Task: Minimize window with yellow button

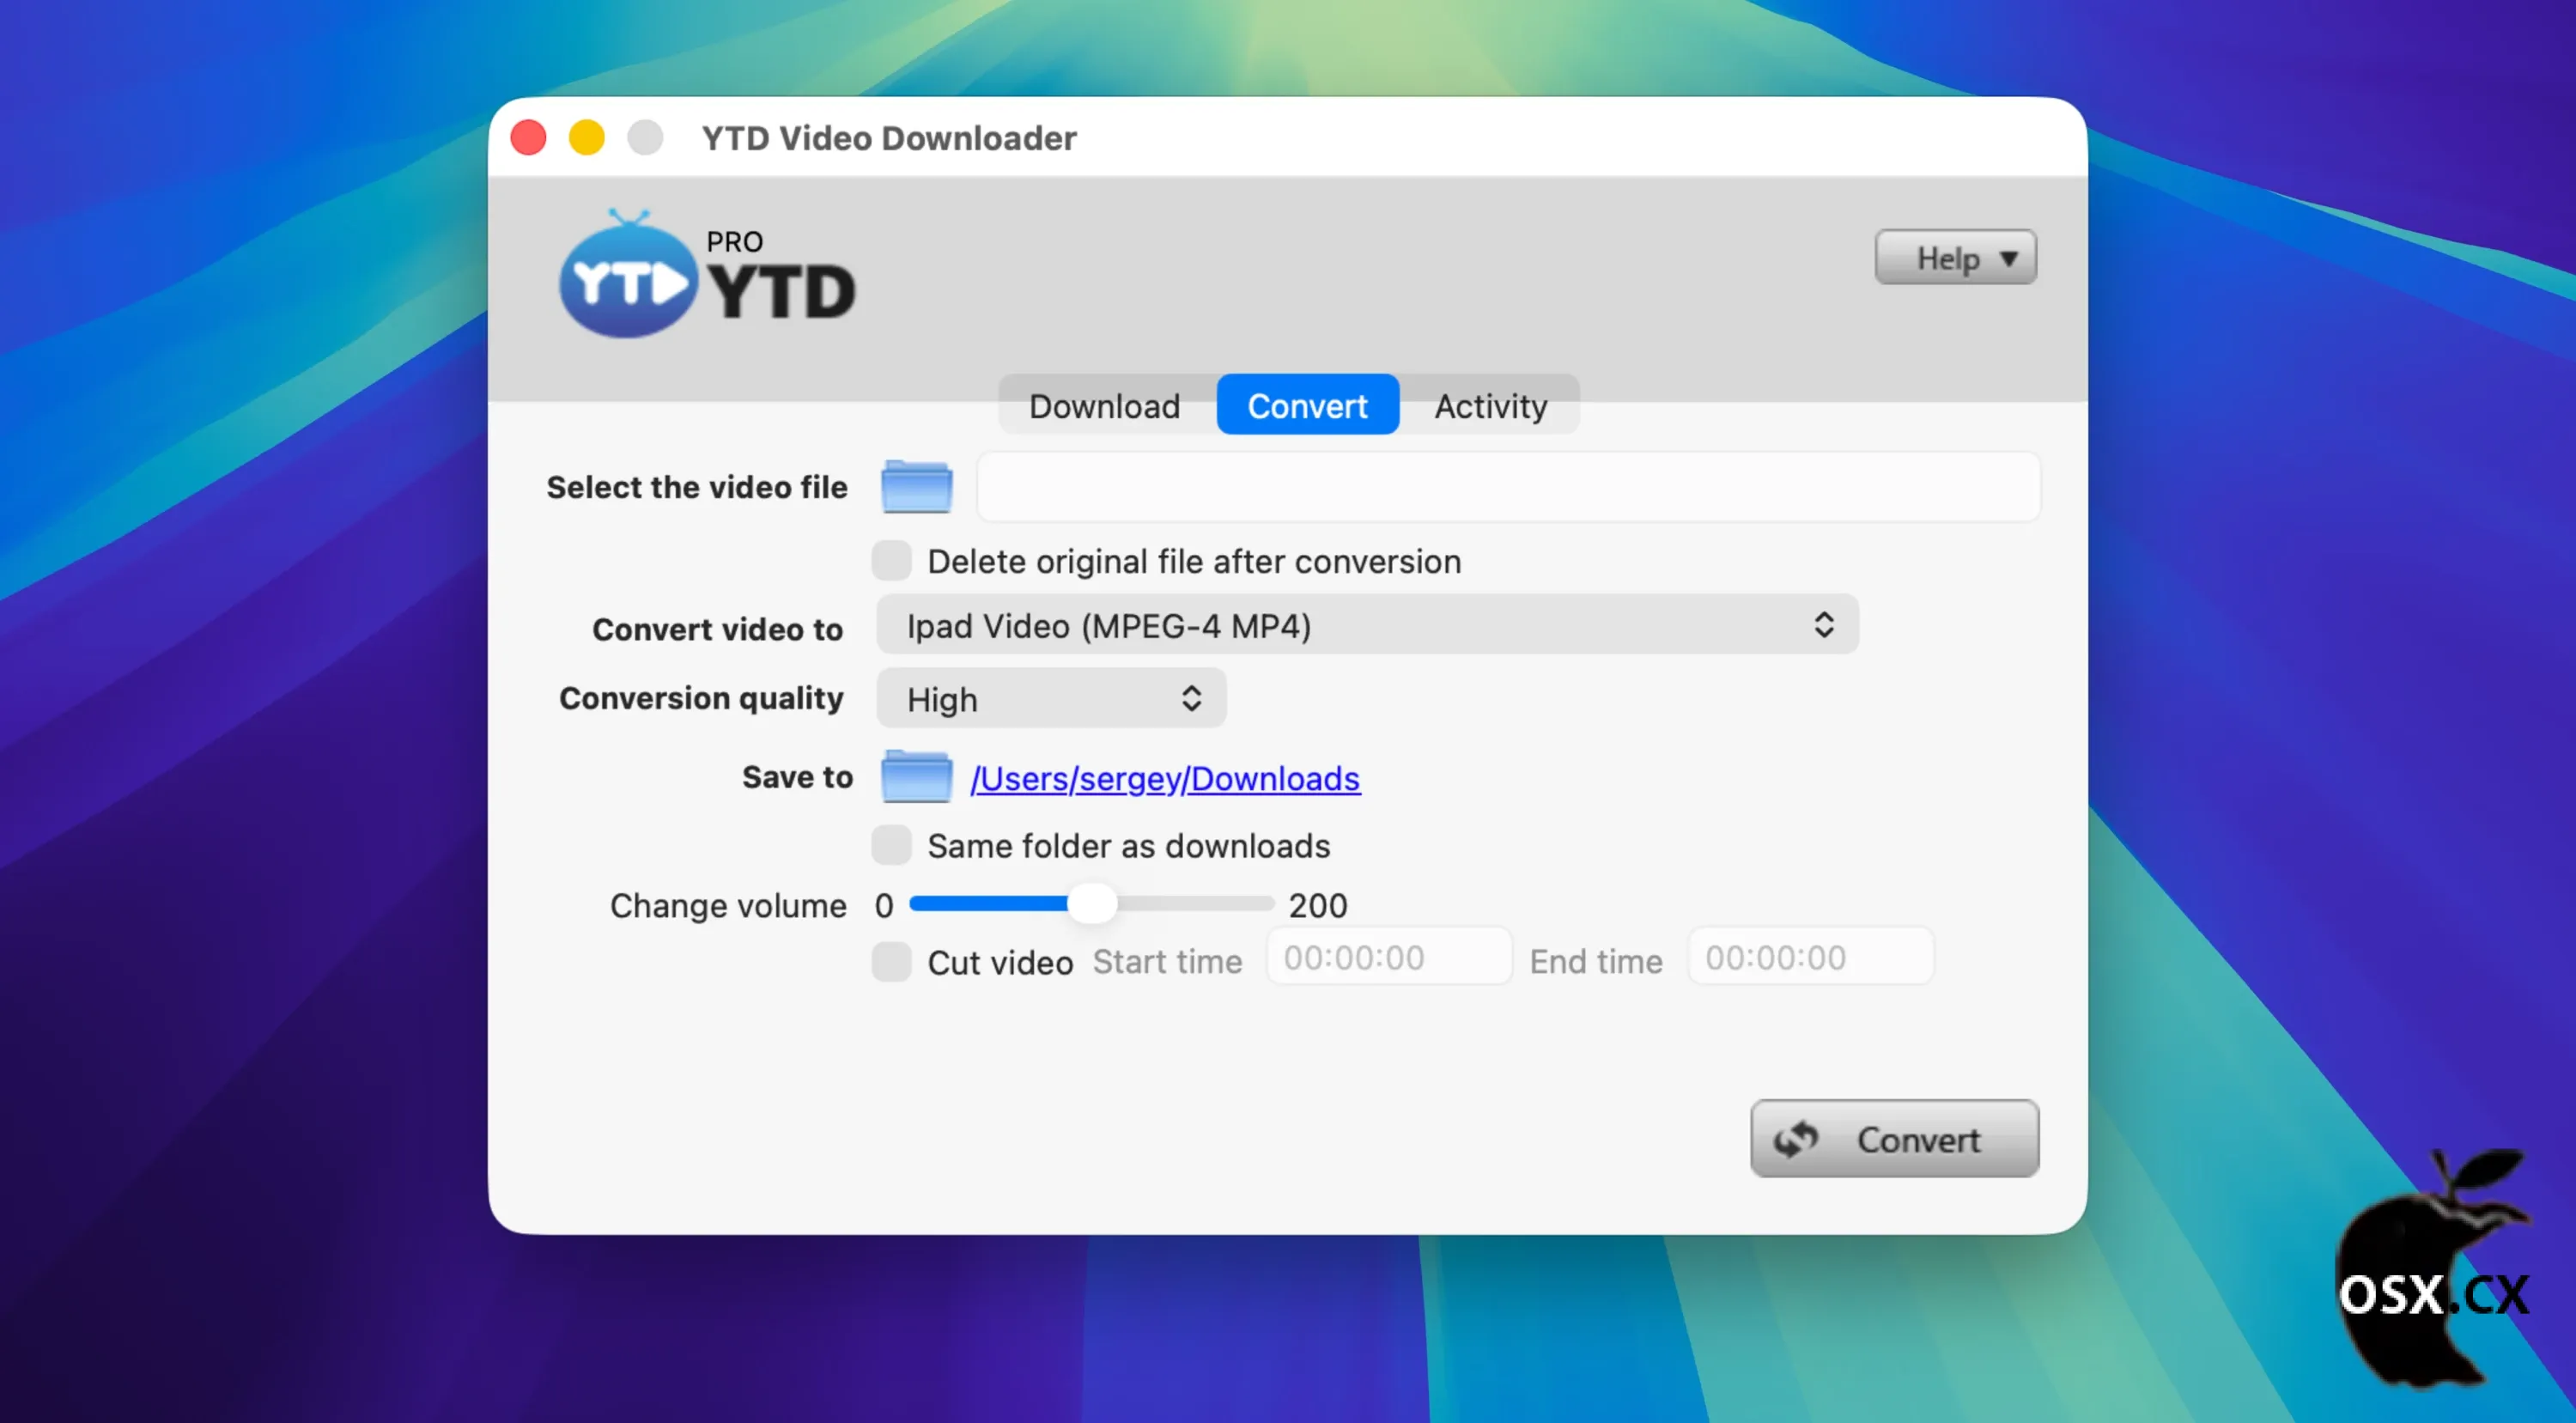Action: [587, 137]
